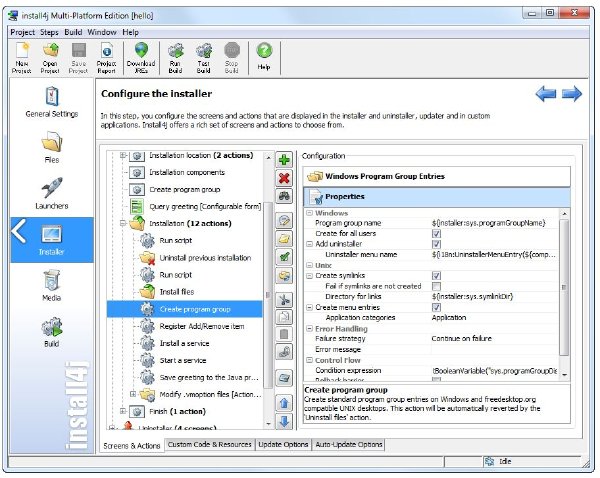Select the Install files action
This screenshot has height=478, width=600.
(x=177, y=292)
